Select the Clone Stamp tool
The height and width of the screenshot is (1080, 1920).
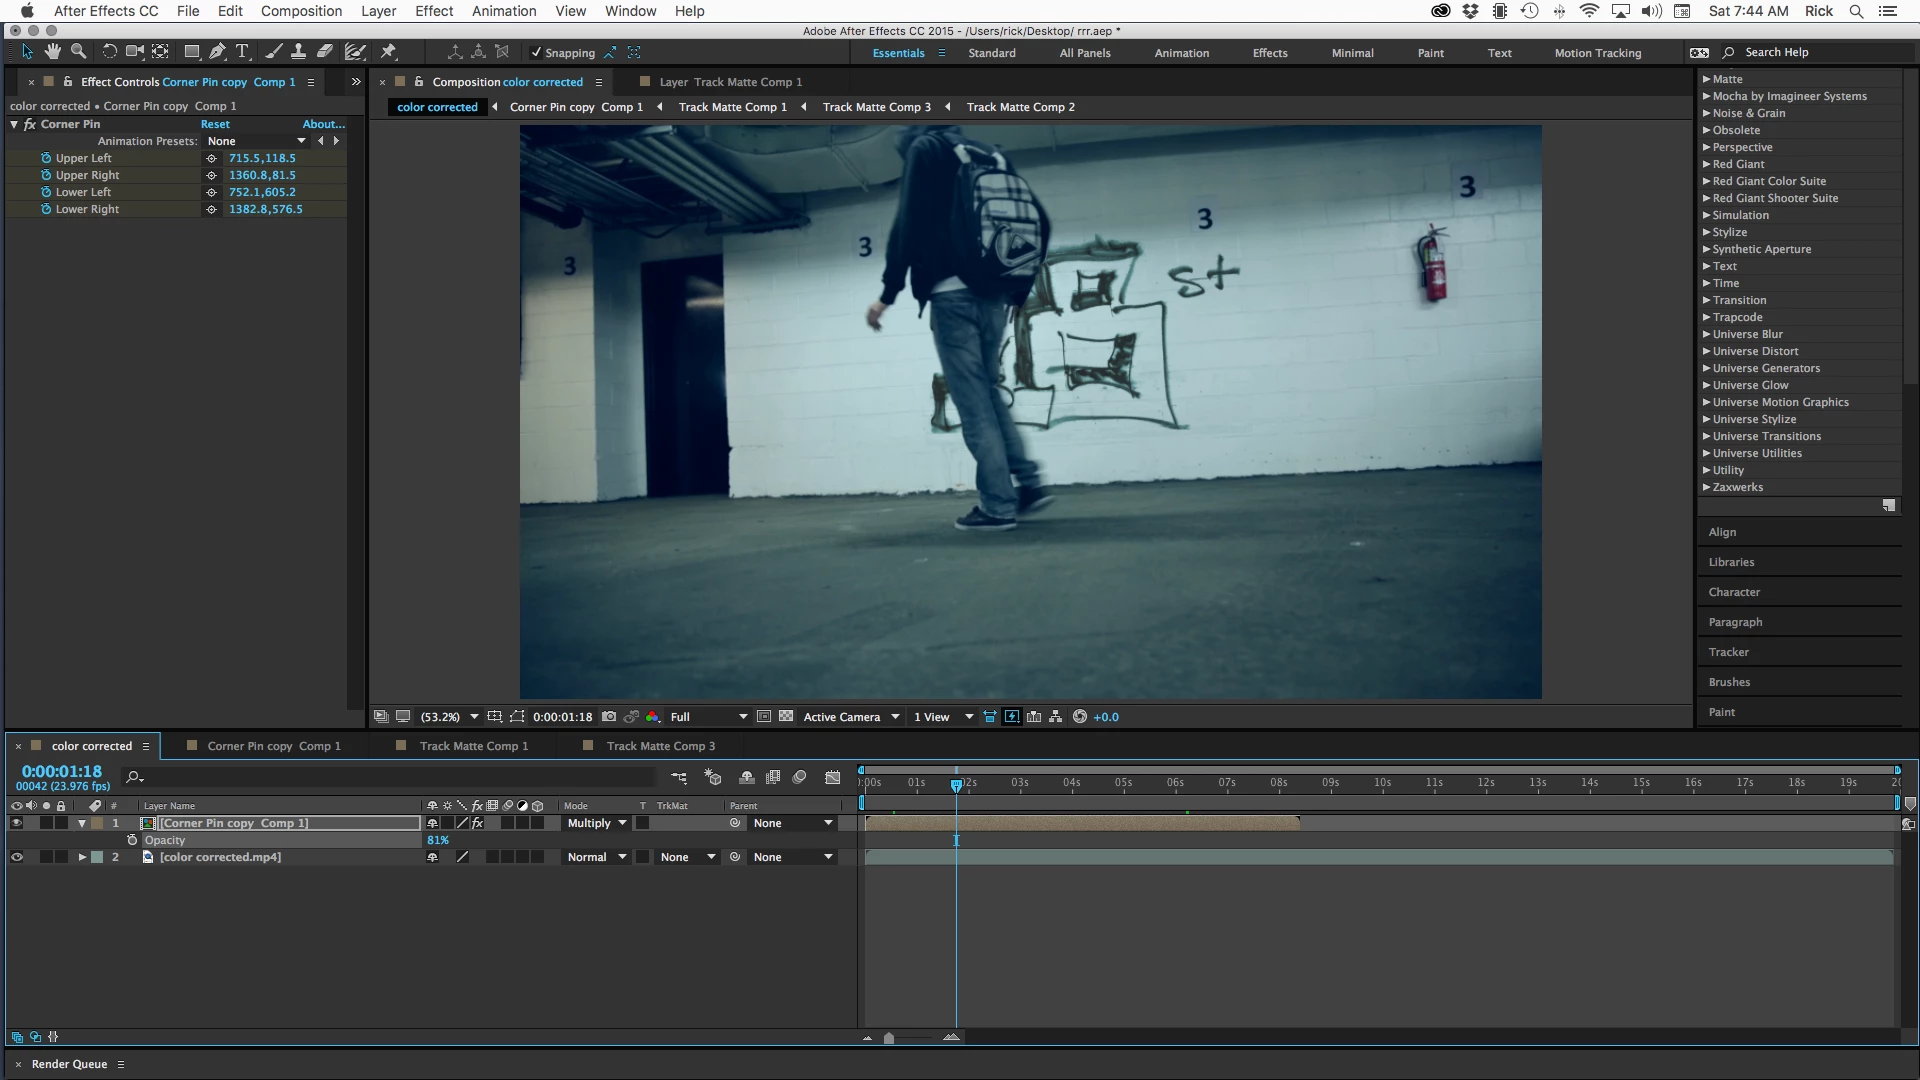298,52
